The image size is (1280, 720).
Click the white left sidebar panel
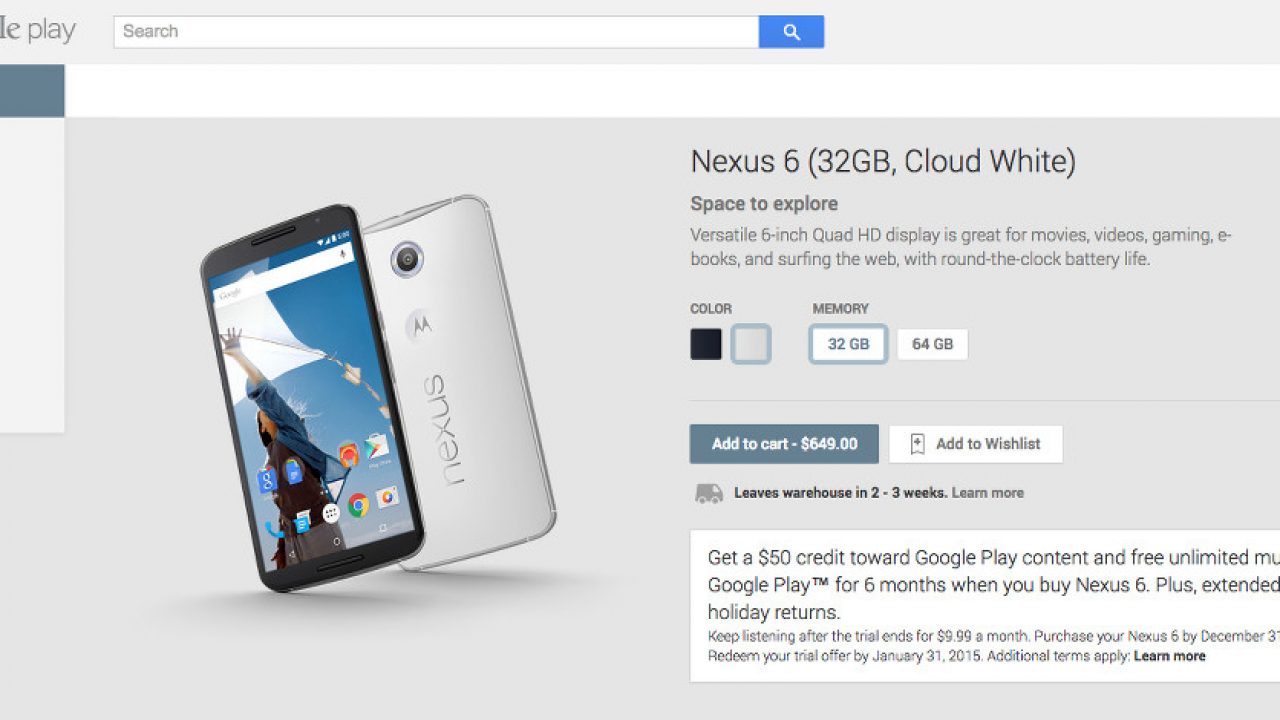coord(32,275)
